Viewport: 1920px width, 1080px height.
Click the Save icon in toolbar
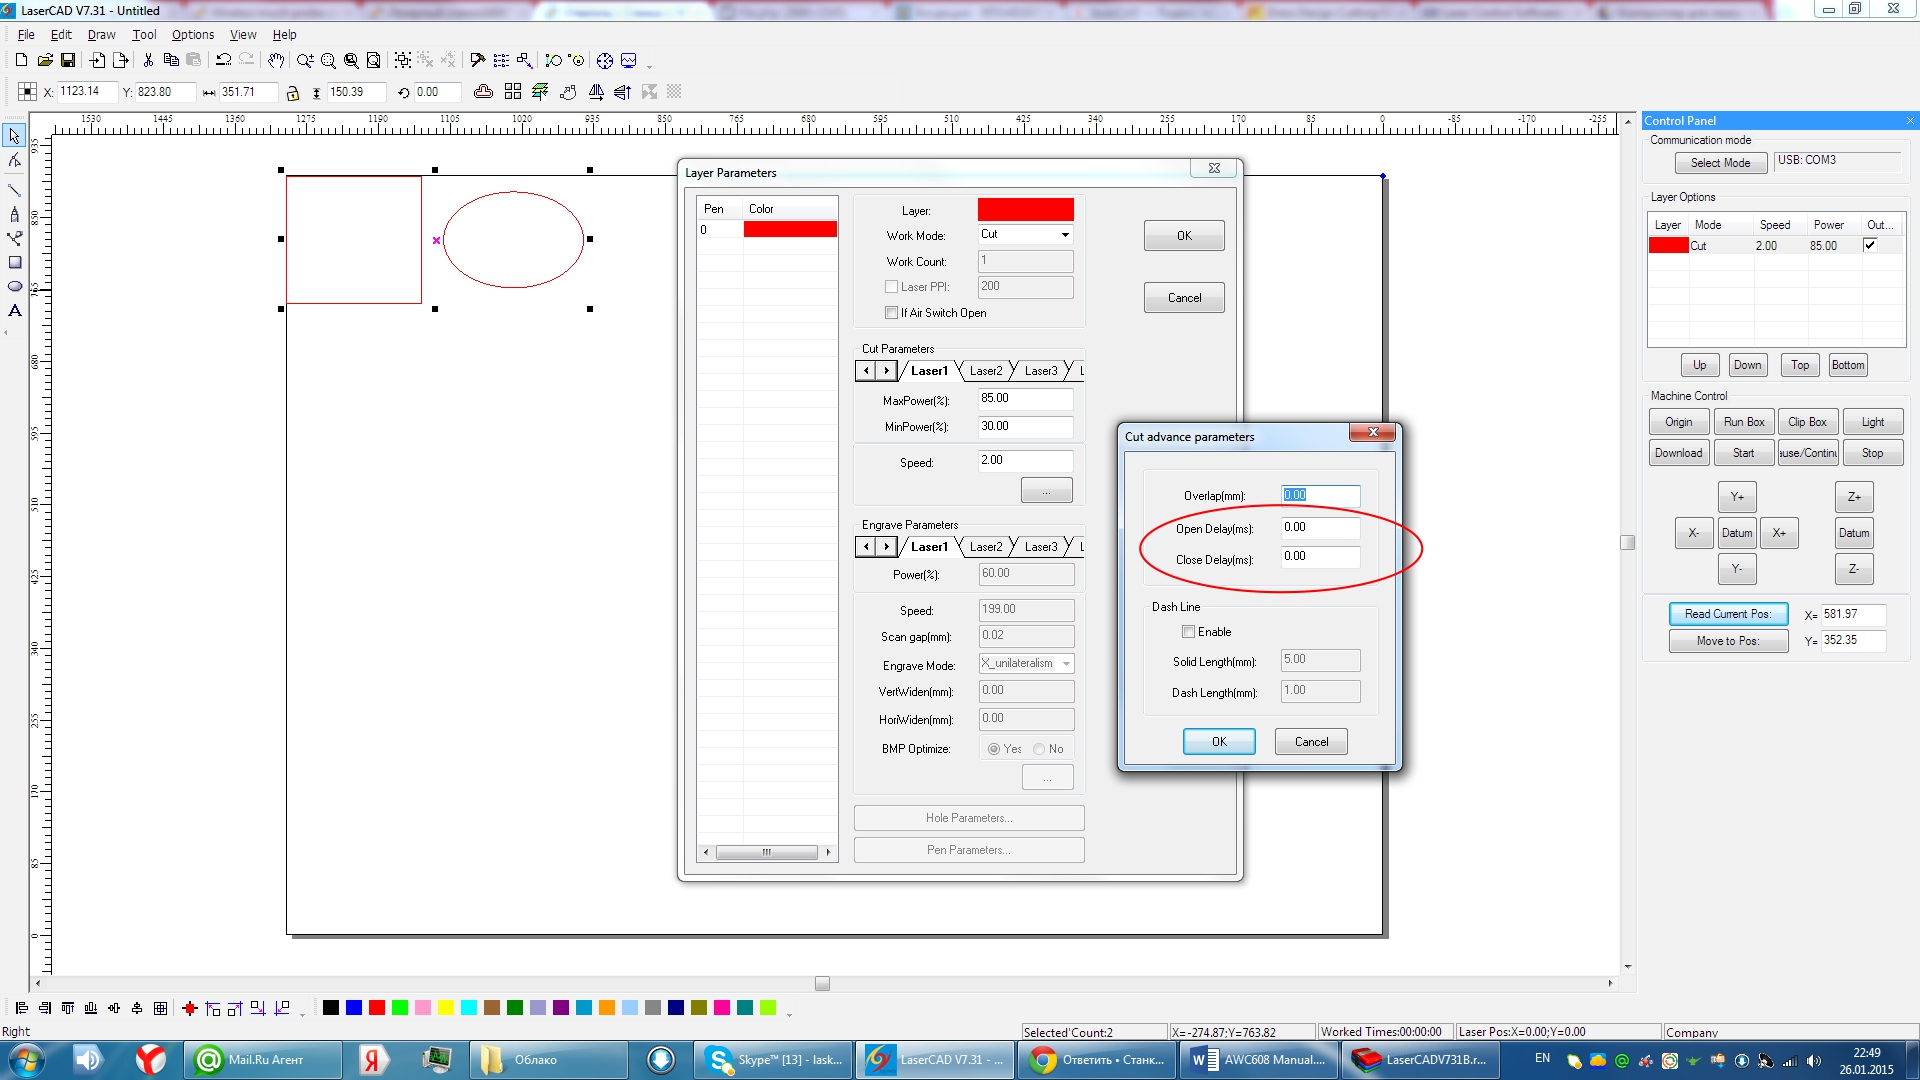coord(68,61)
